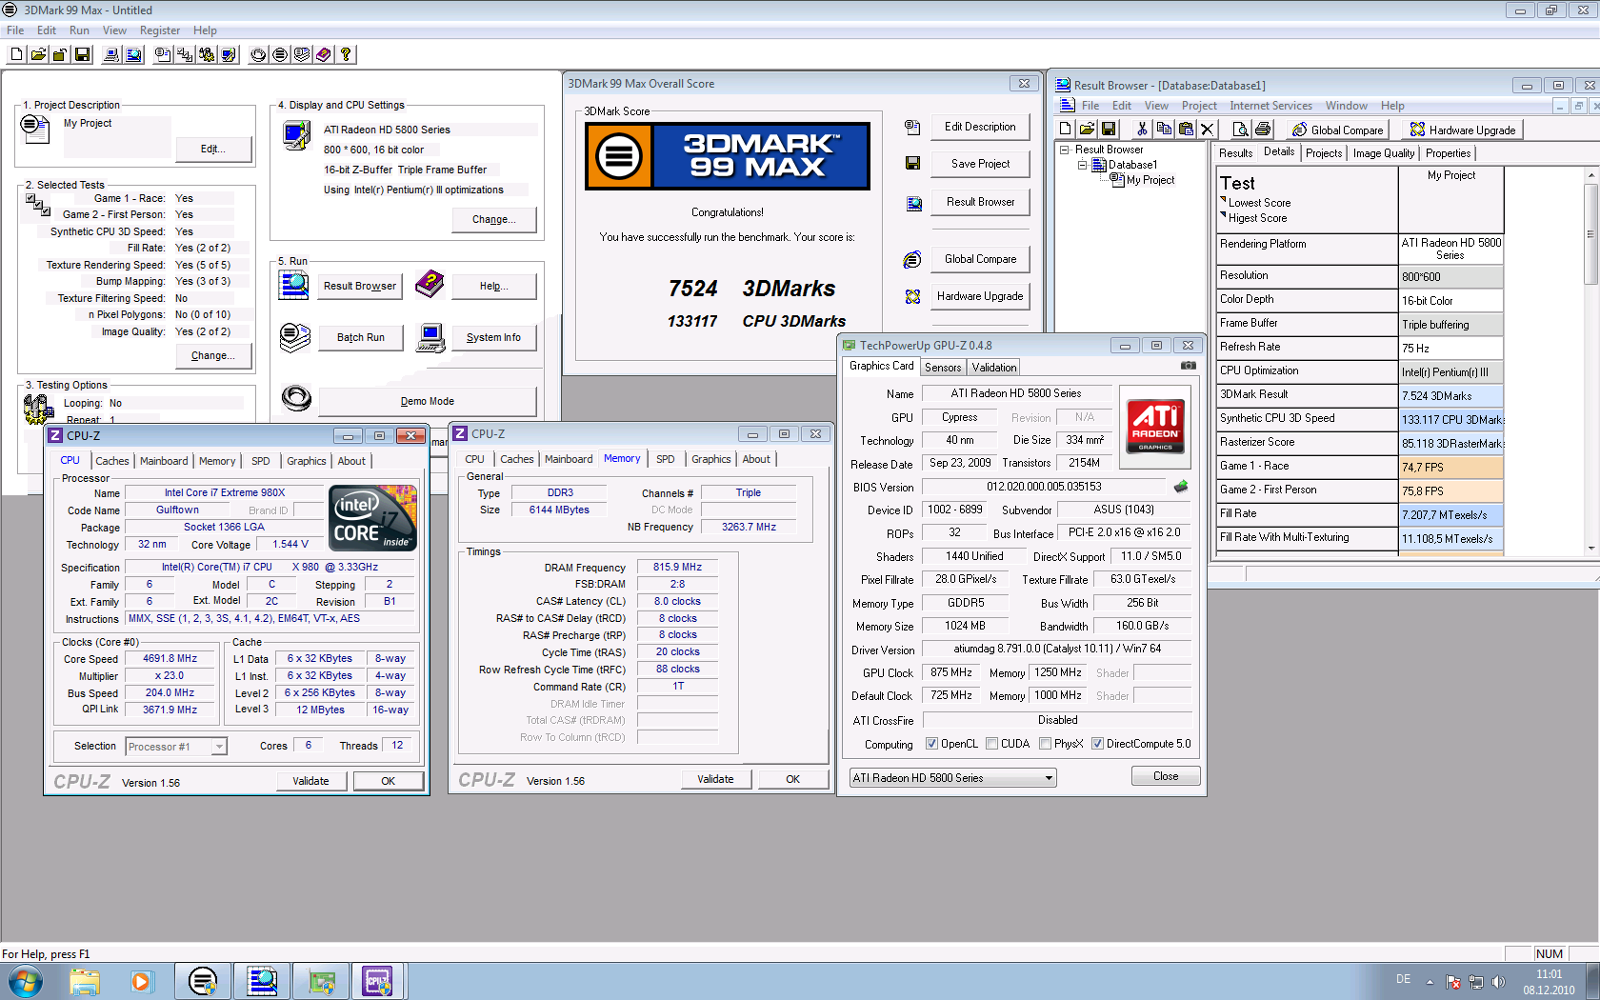Click the Cut scissors icon in Result Browser
Screen dimensions: 1600x1000
tap(1141, 129)
